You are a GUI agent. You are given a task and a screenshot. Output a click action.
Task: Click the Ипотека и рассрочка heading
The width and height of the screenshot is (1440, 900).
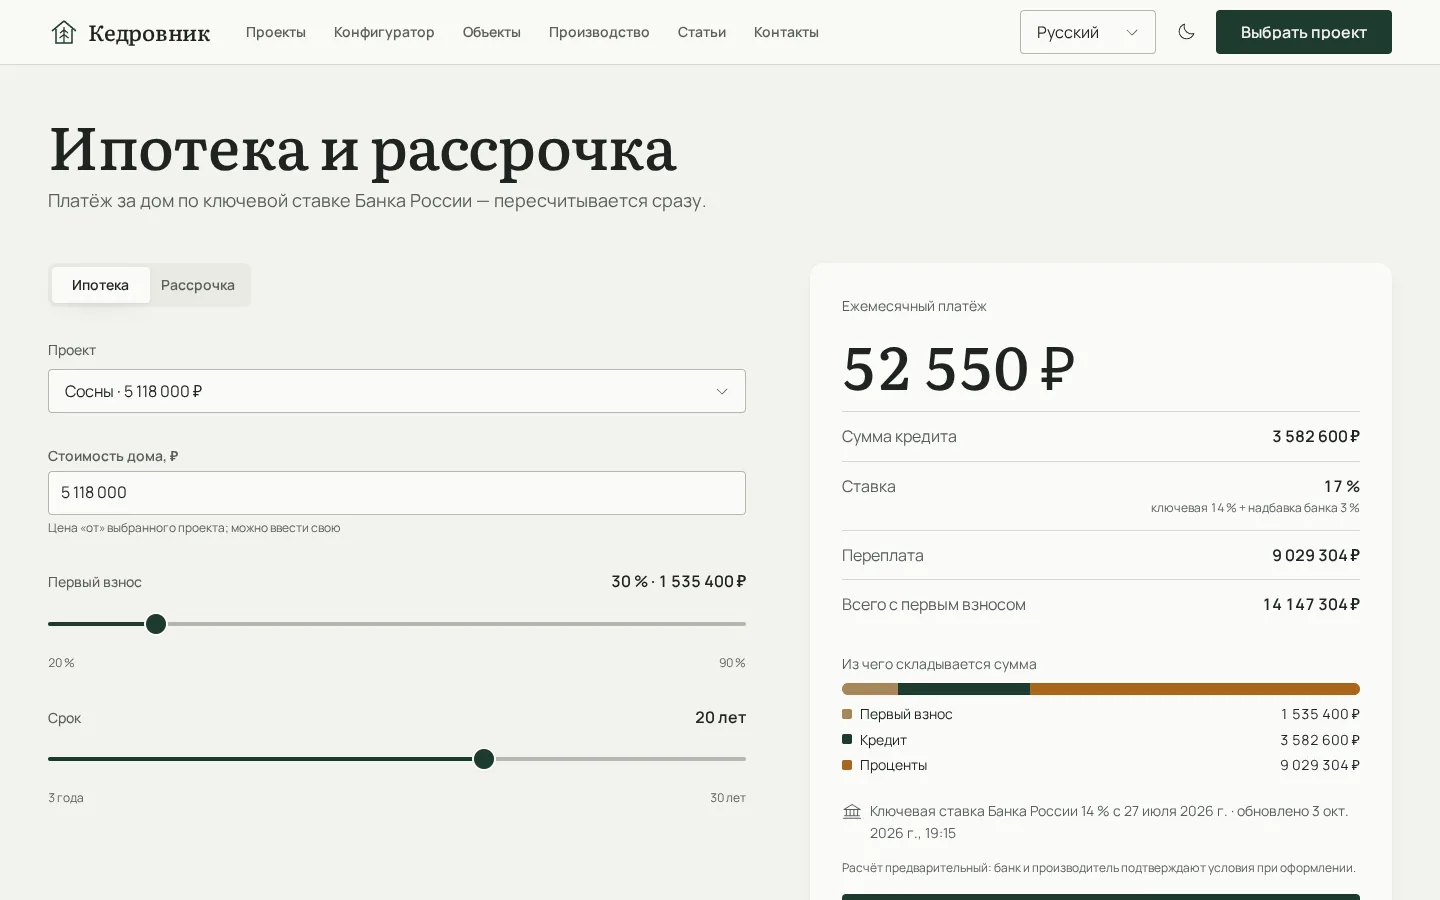click(x=363, y=149)
